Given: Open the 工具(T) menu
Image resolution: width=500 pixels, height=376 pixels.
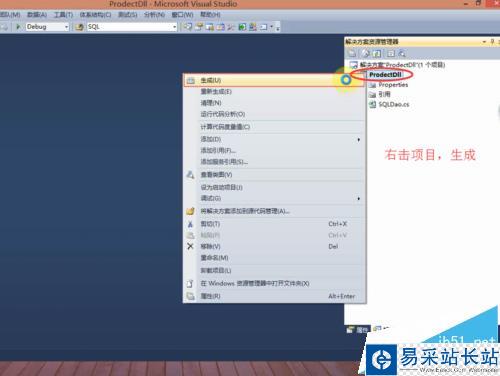Looking at the screenshot, I should tap(63, 15).
